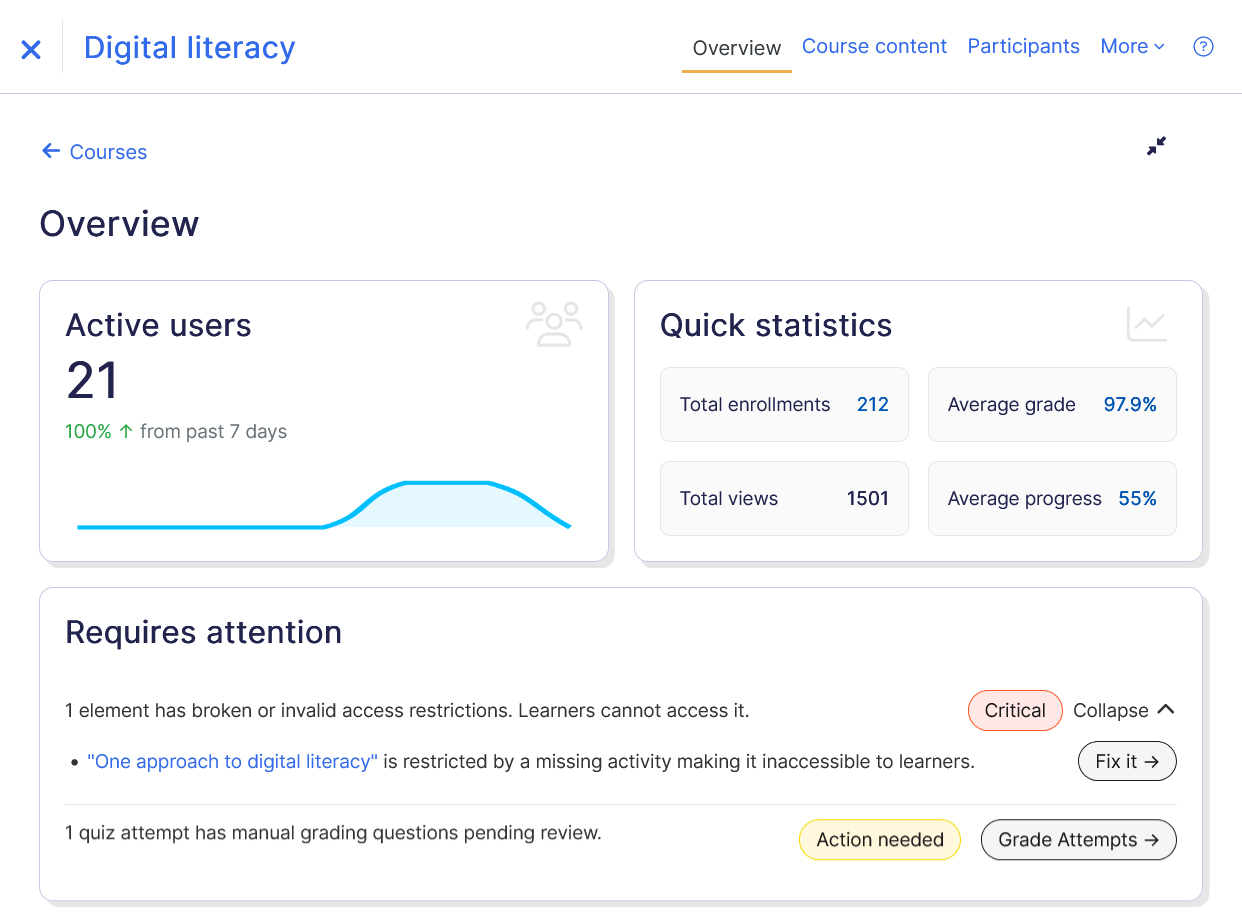Switch to the Course content tab
The width and height of the screenshot is (1242, 915).
coord(874,46)
